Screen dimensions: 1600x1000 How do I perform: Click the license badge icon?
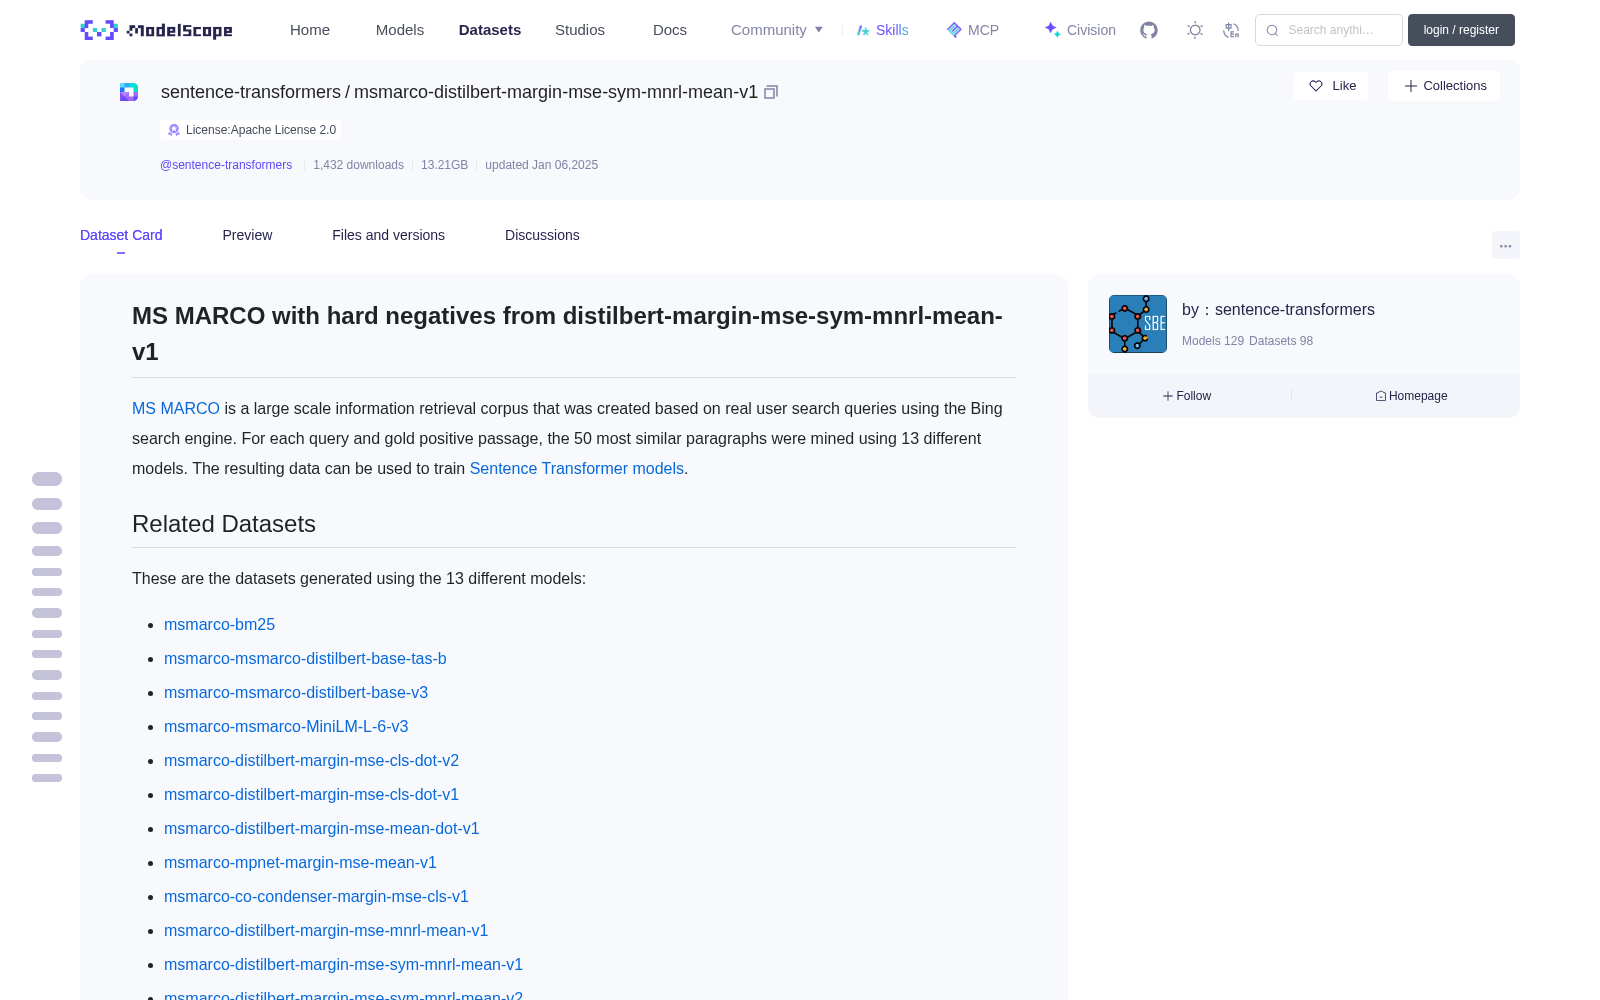[x=174, y=130]
